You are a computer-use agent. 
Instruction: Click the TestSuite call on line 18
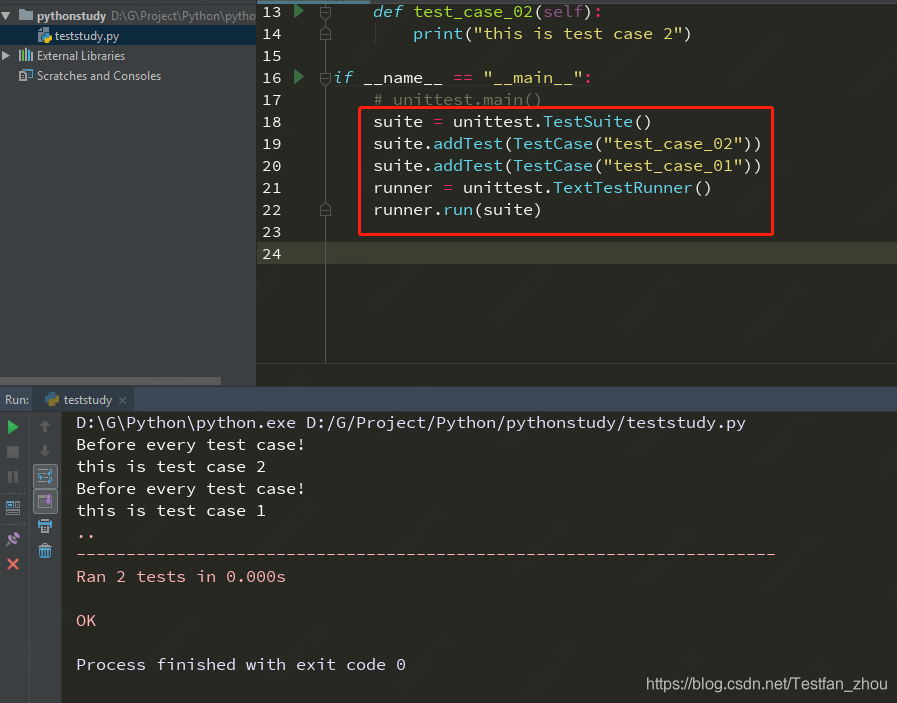coord(597,122)
